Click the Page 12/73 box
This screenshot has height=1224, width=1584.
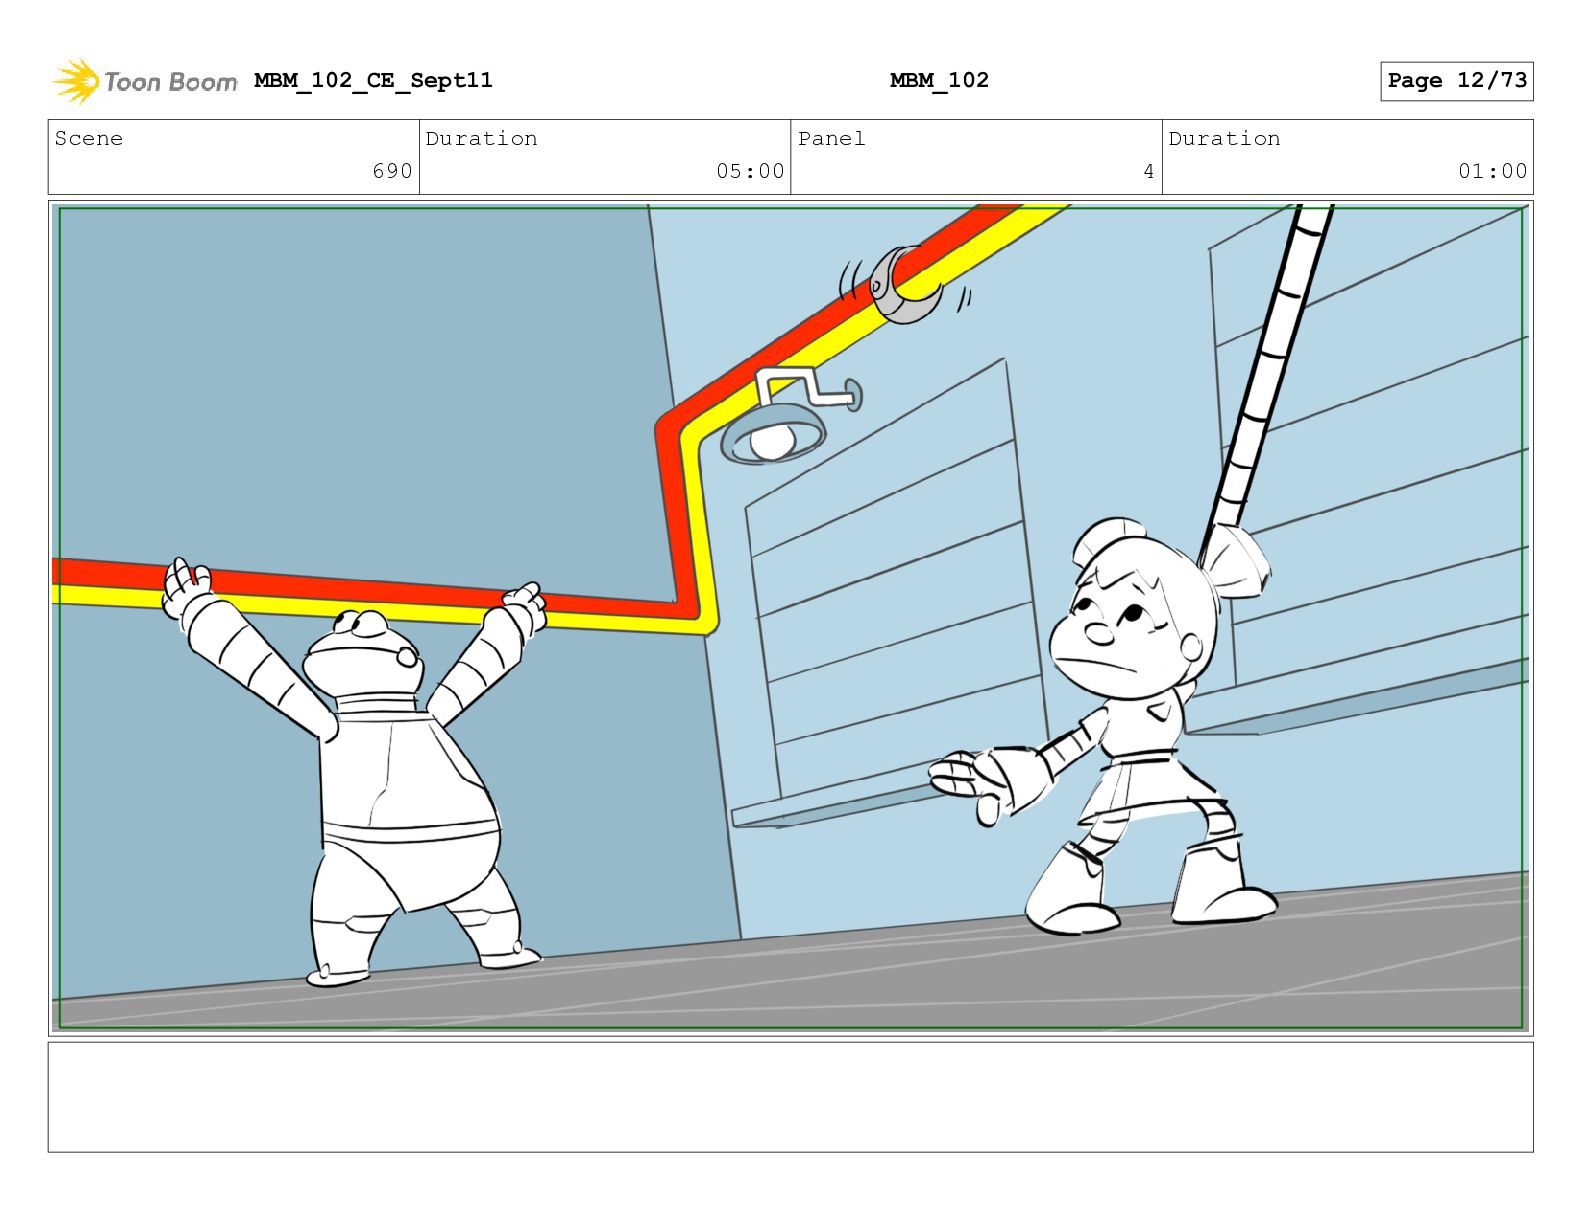[1456, 81]
